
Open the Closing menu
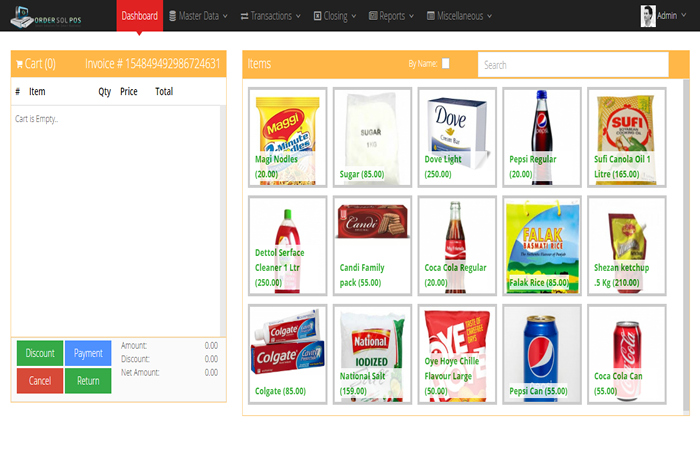click(335, 16)
